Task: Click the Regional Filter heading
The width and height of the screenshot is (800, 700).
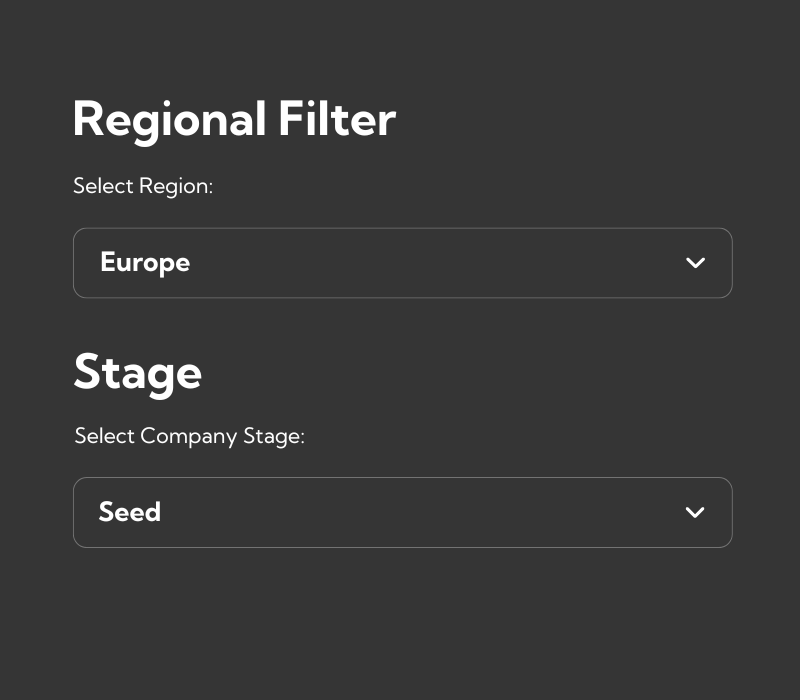Action: [233, 119]
